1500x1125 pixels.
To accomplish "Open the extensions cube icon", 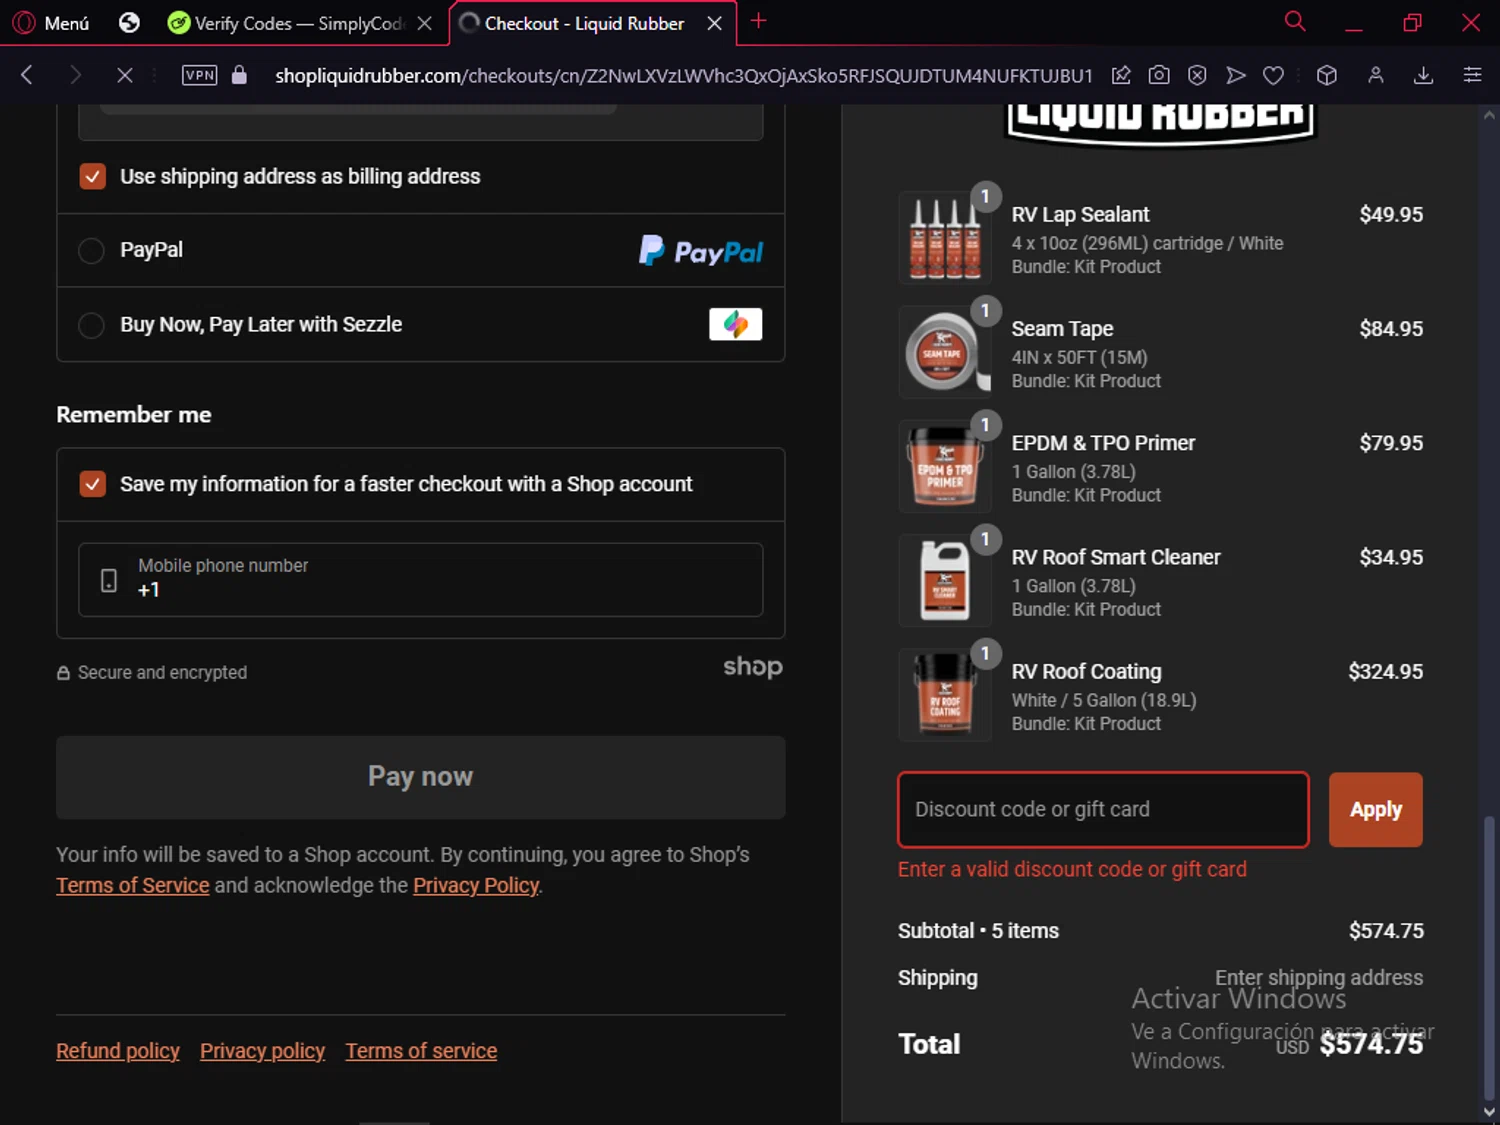I will [x=1327, y=75].
